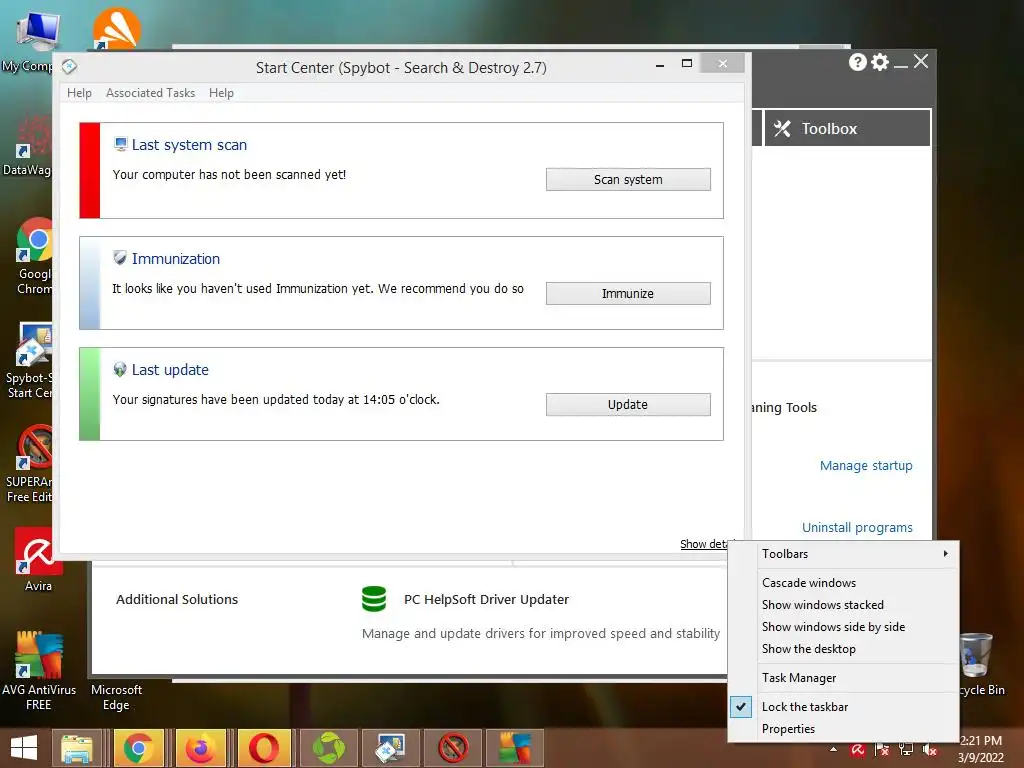Click the Windows Start button
Viewport: 1024px width, 768px height.
tap(24, 748)
